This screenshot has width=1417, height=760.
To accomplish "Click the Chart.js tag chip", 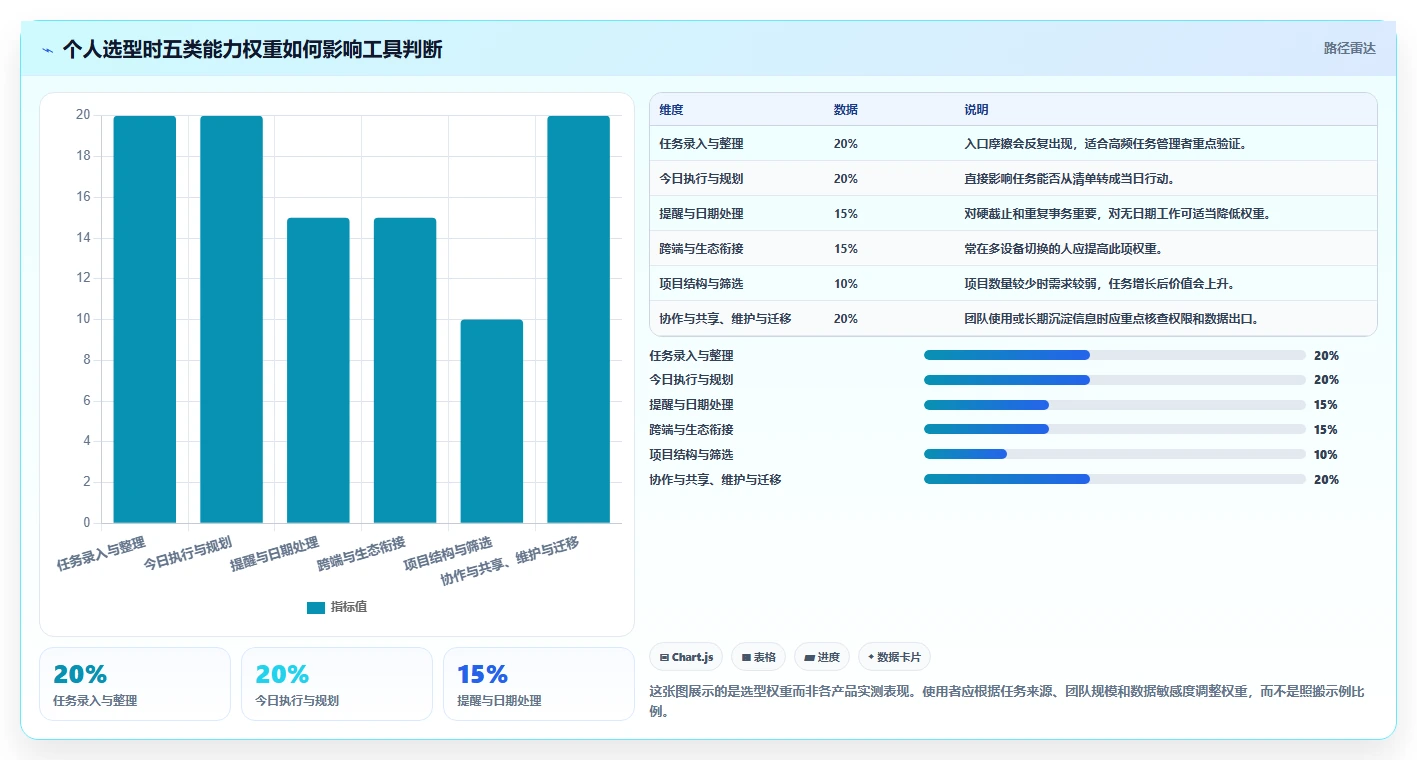I will pyautogui.click(x=687, y=657).
